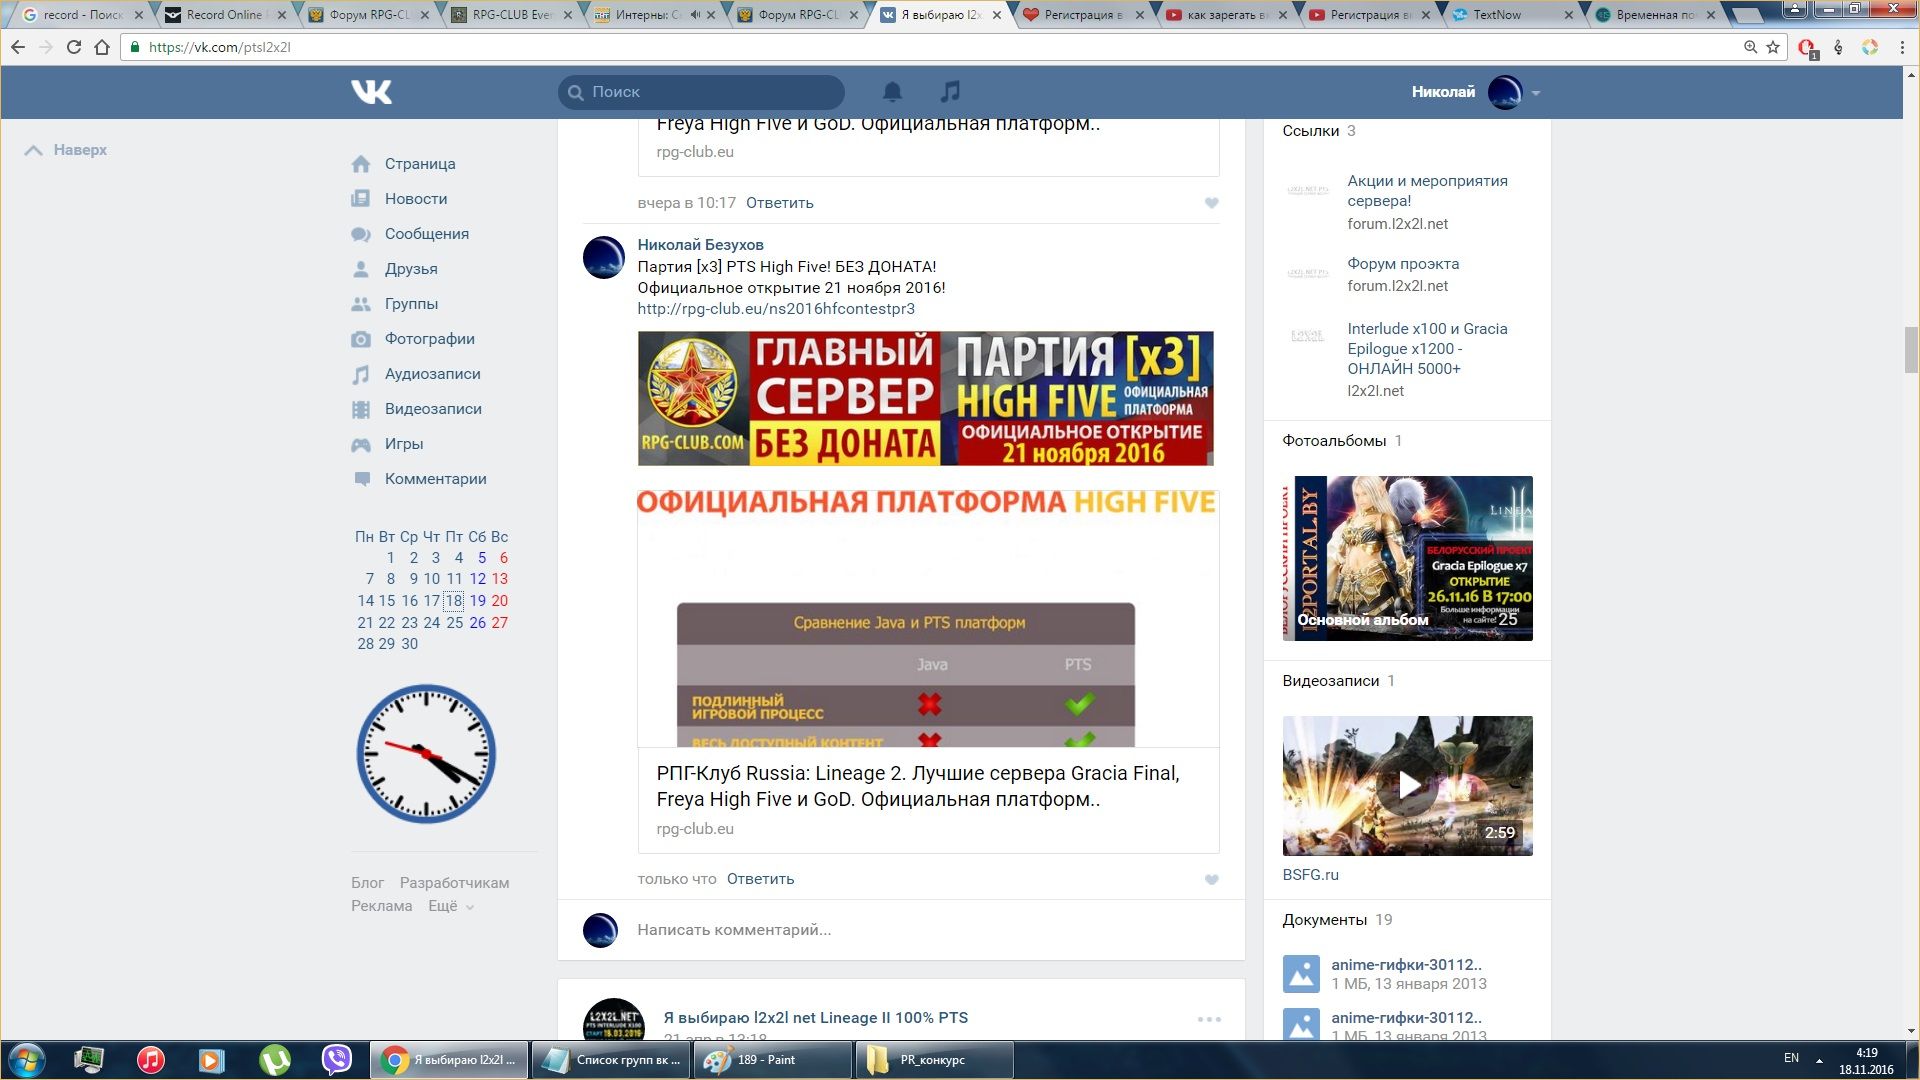The width and height of the screenshot is (1920, 1080).
Task: Click Наверх to go to top
Action: click(x=66, y=150)
